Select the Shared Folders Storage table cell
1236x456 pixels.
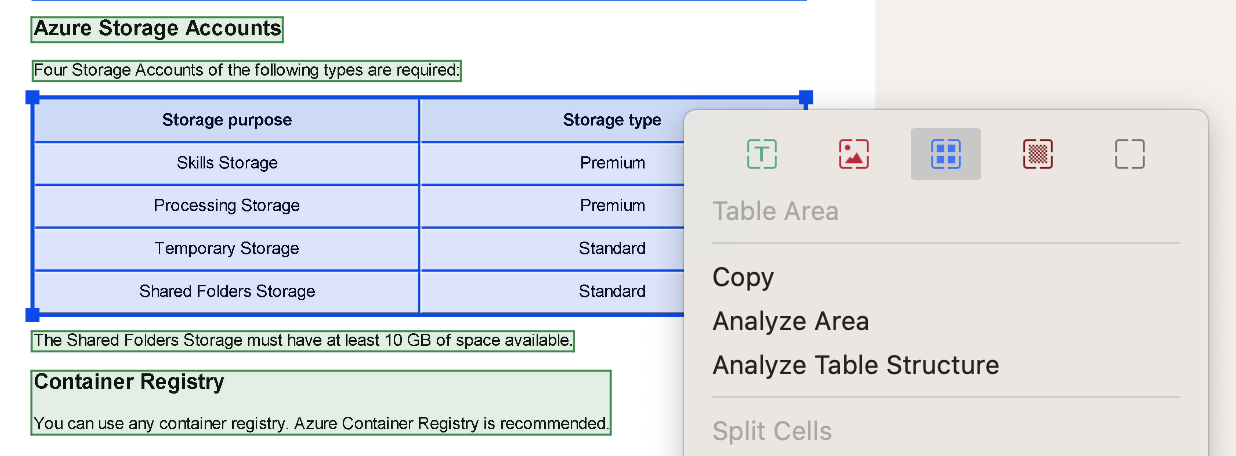pos(227,292)
